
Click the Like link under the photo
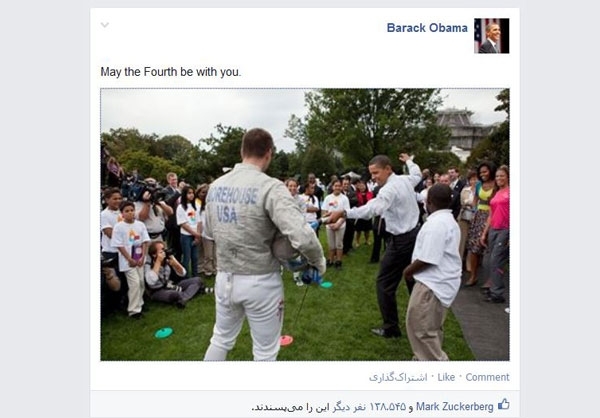[x=446, y=377]
